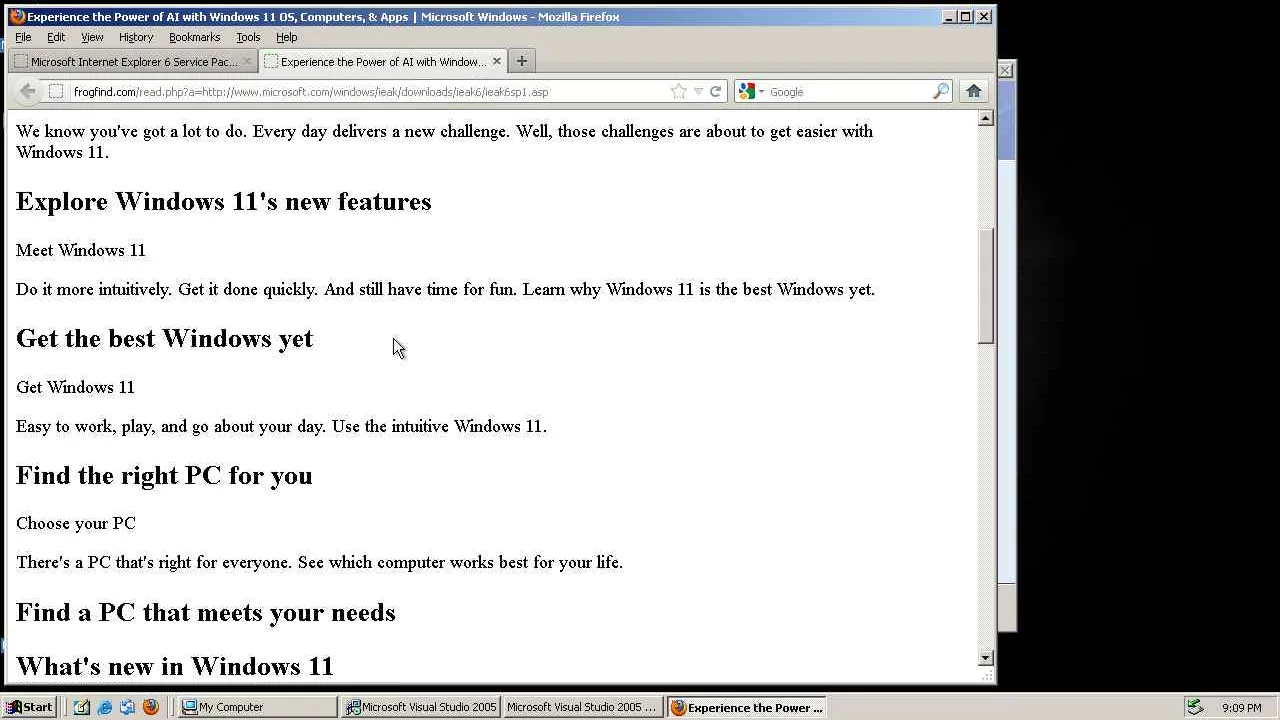
Task: Launch Internet Explorer from Quick Launch
Action: click(104, 707)
